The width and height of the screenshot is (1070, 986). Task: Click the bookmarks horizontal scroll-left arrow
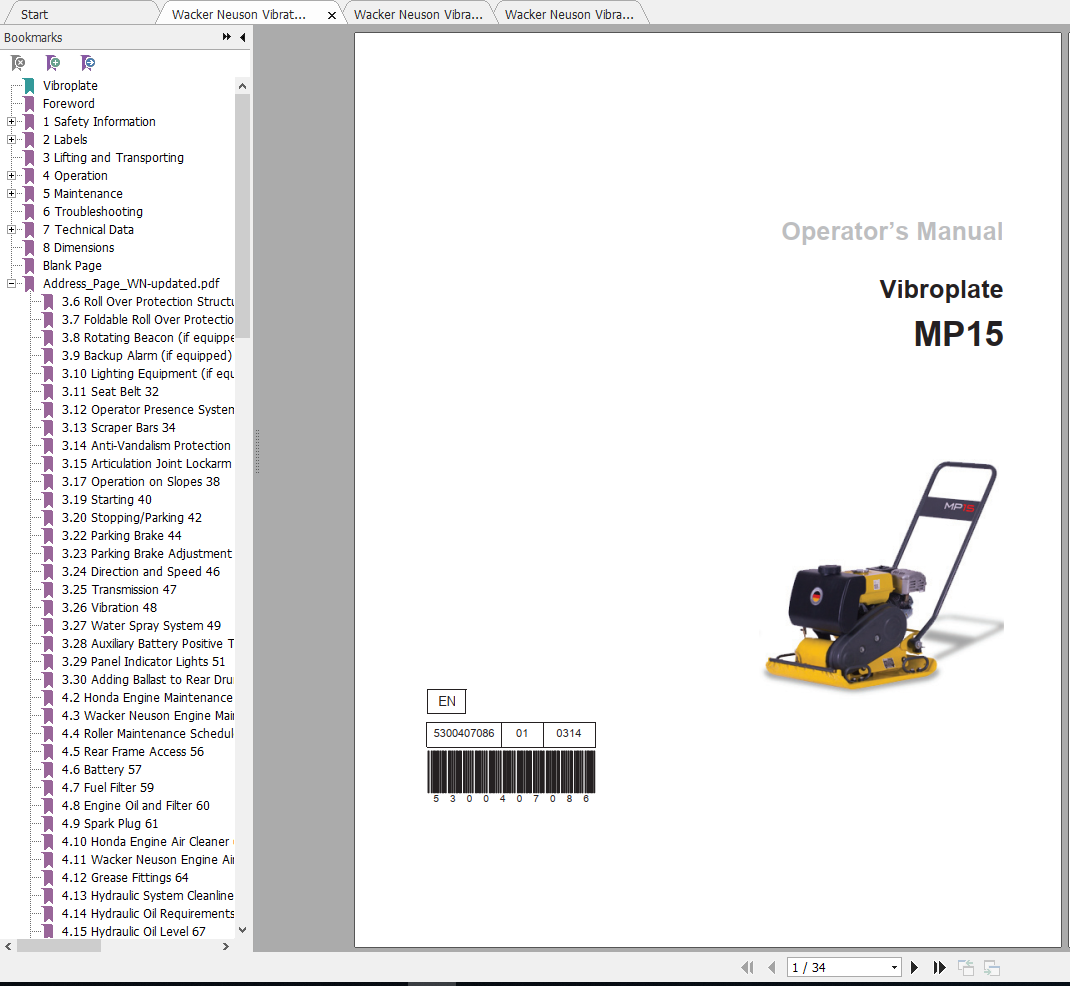pos(8,946)
